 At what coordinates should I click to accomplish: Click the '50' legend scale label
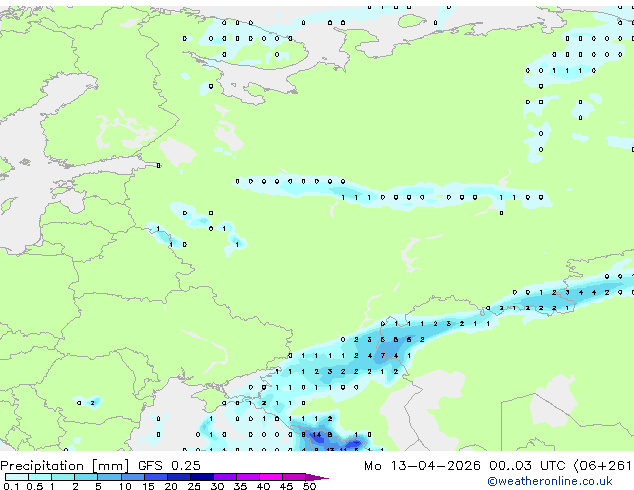pos(310,486)
